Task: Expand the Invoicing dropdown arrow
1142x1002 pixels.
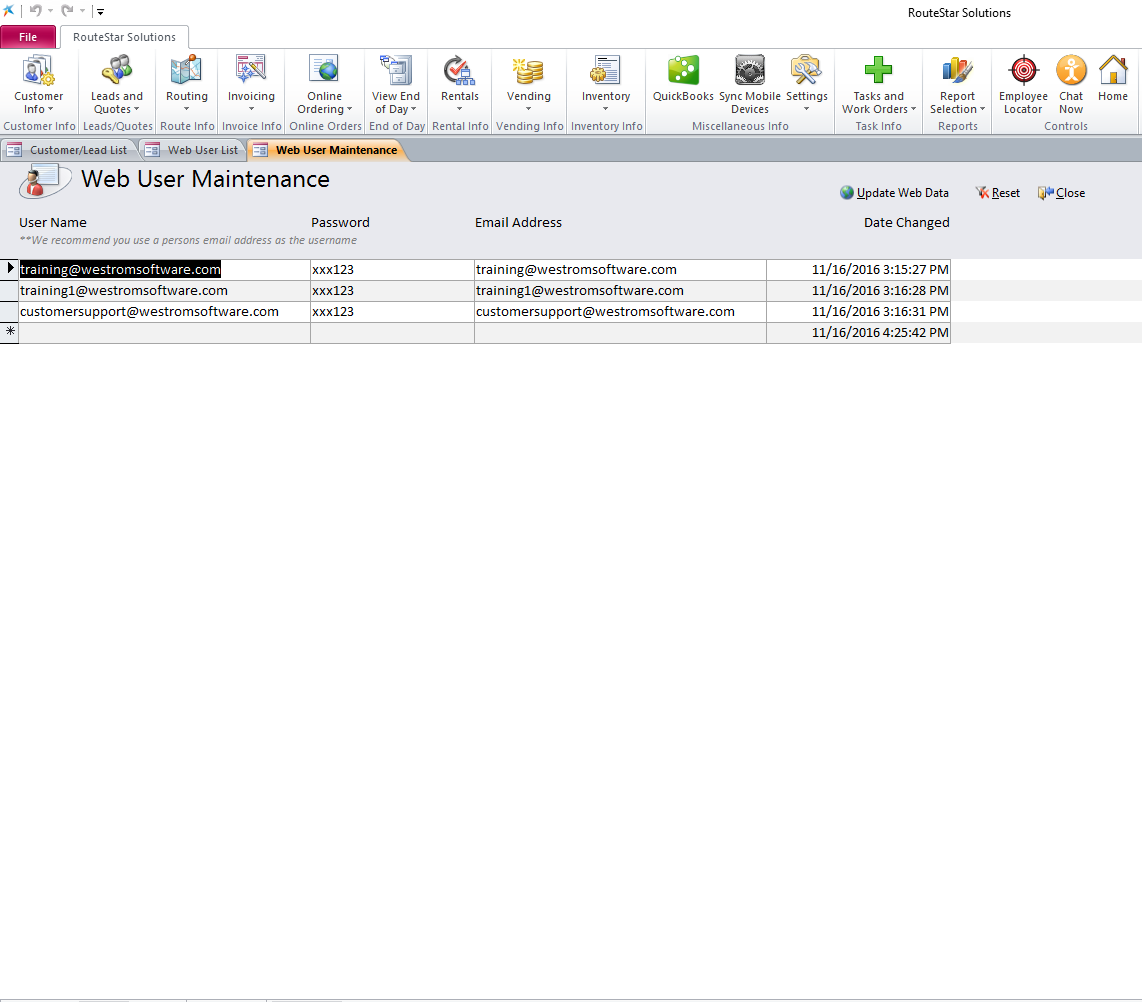Action: coord(251,109)
